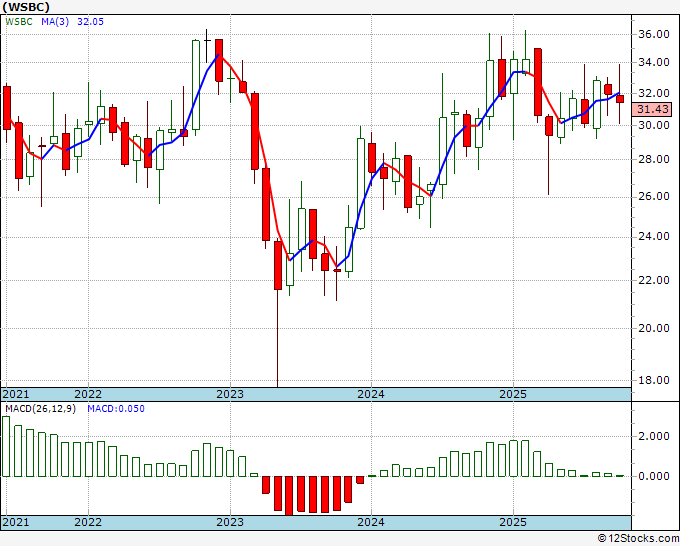680x546 pixels.
Task: Click the 26.00 price axis label
Action: pos(654,196)
